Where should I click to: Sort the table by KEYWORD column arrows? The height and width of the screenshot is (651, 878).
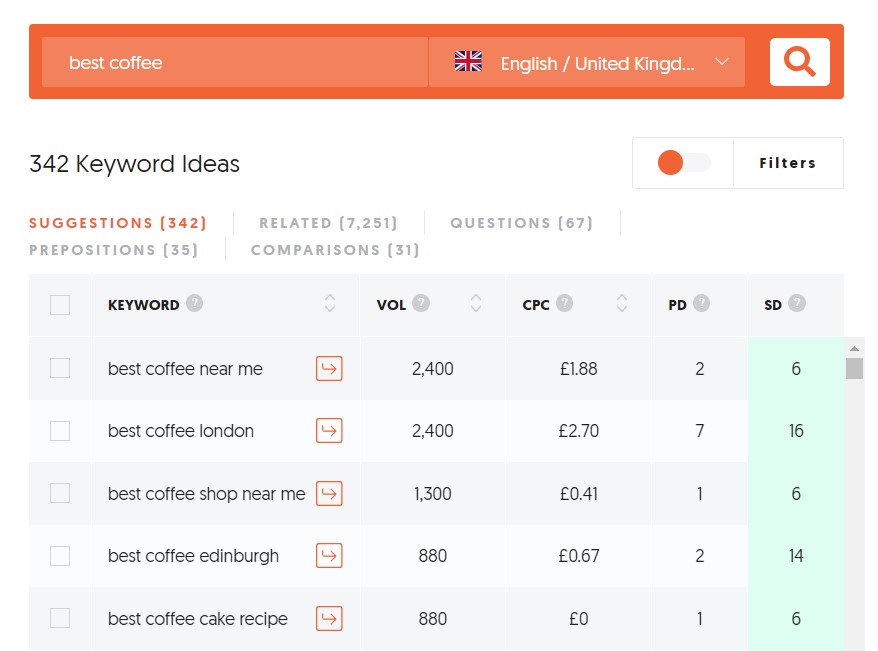[x=330, y=303]
